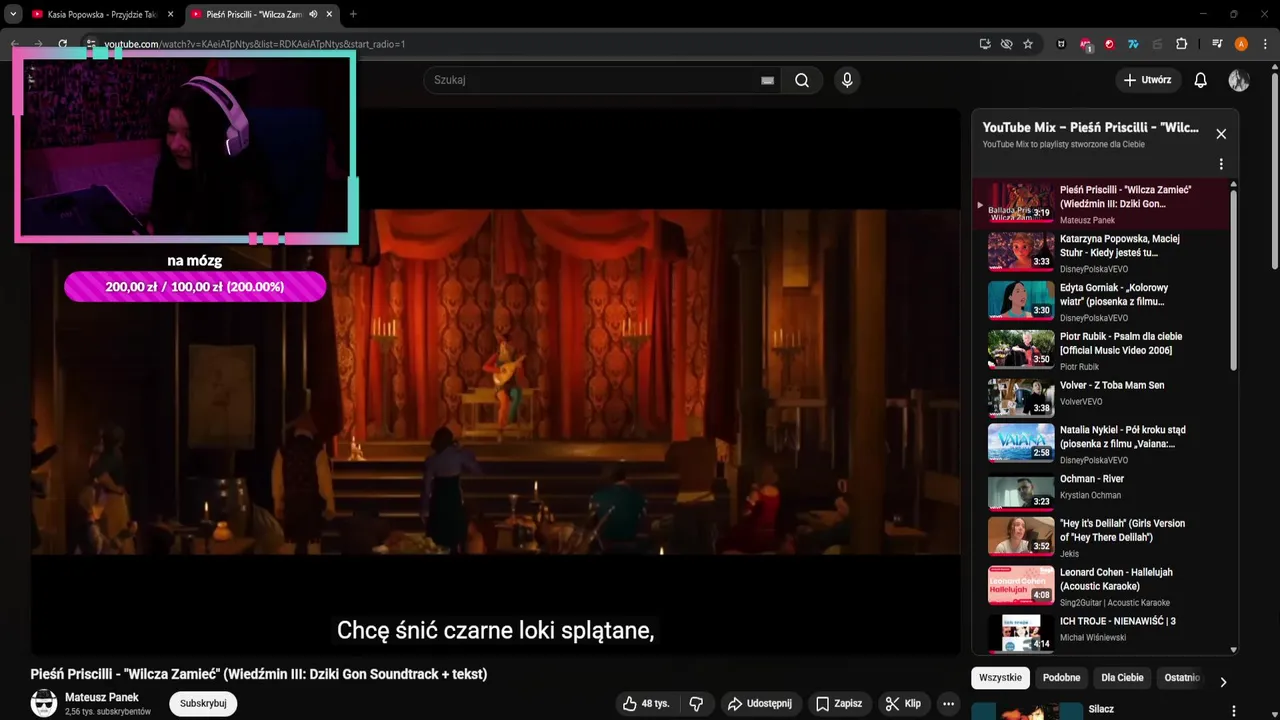Play Piotr Rubik Psalm dla ciebie
Viewport: 1280px width, 720px height.
pos(1101,351)
